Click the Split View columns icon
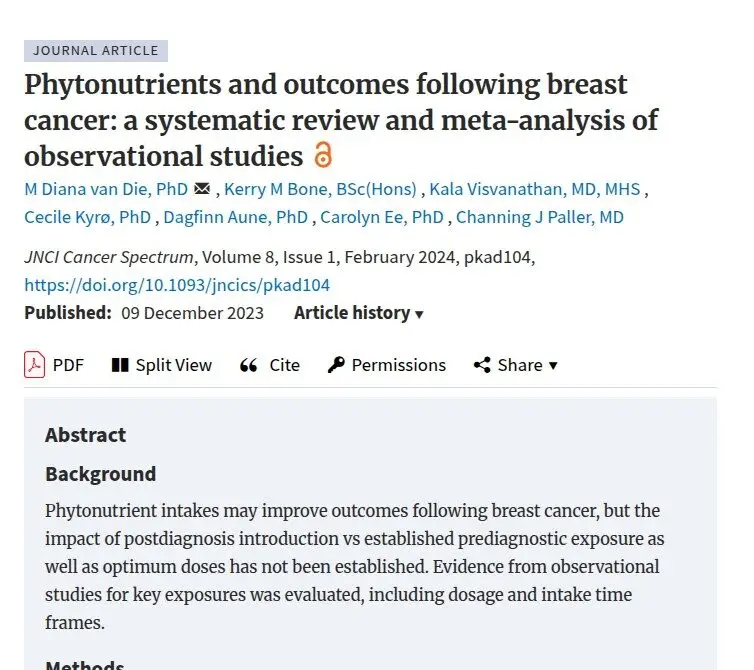The image size is (754, 670). pyautogui.click(x=120, y=365)
